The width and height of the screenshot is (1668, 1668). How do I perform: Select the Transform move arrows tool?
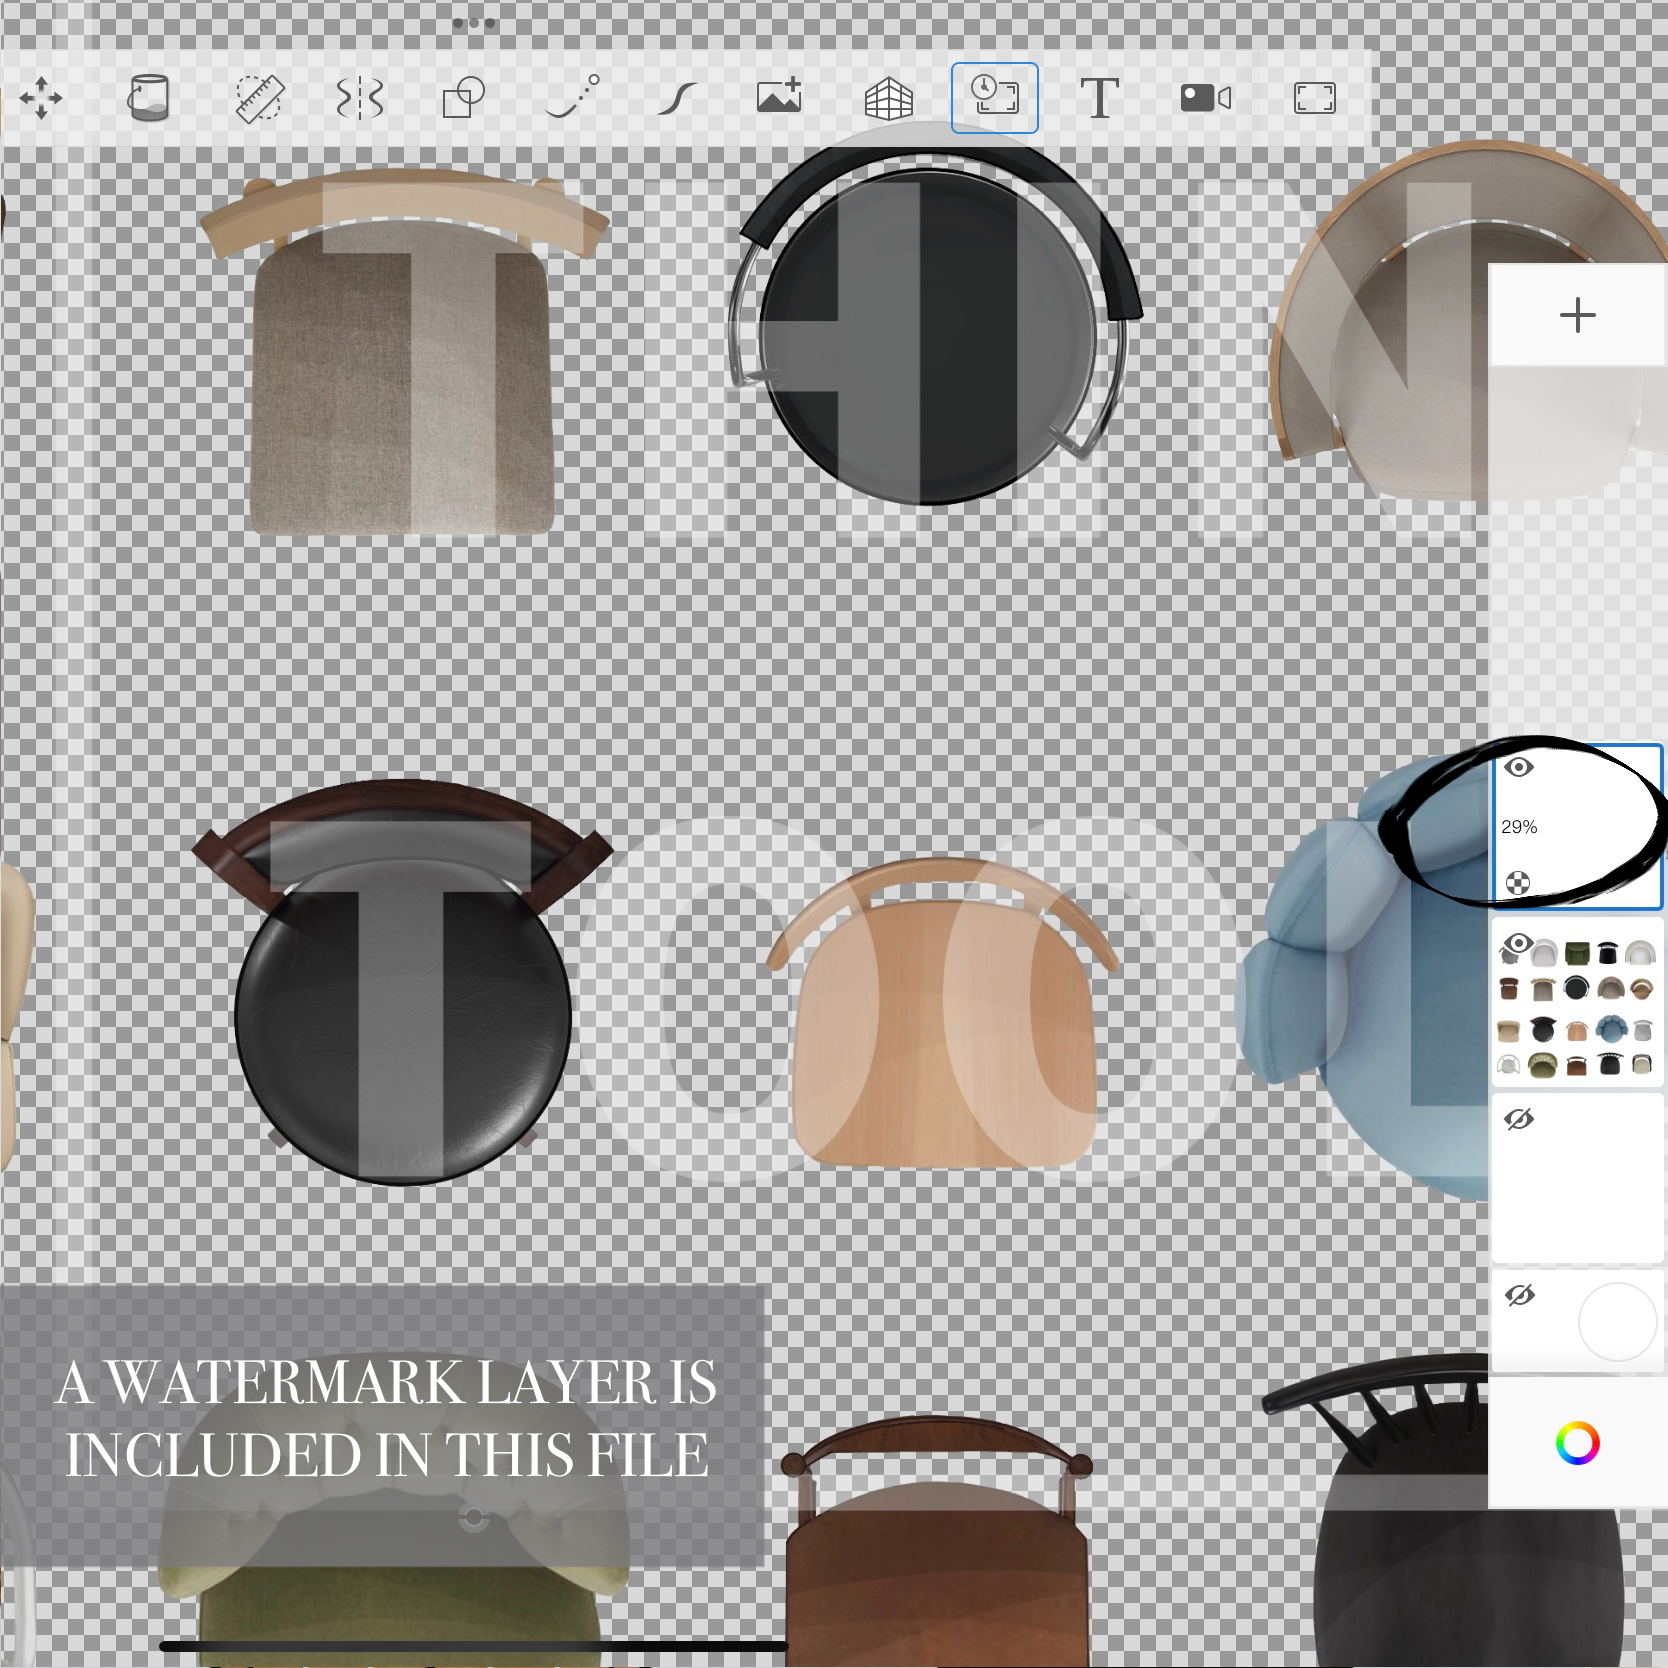(41, 98)
